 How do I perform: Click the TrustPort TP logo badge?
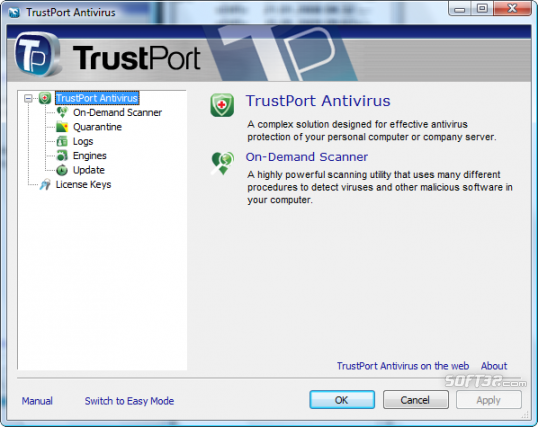pyautogui.click(x=37, y=54)
